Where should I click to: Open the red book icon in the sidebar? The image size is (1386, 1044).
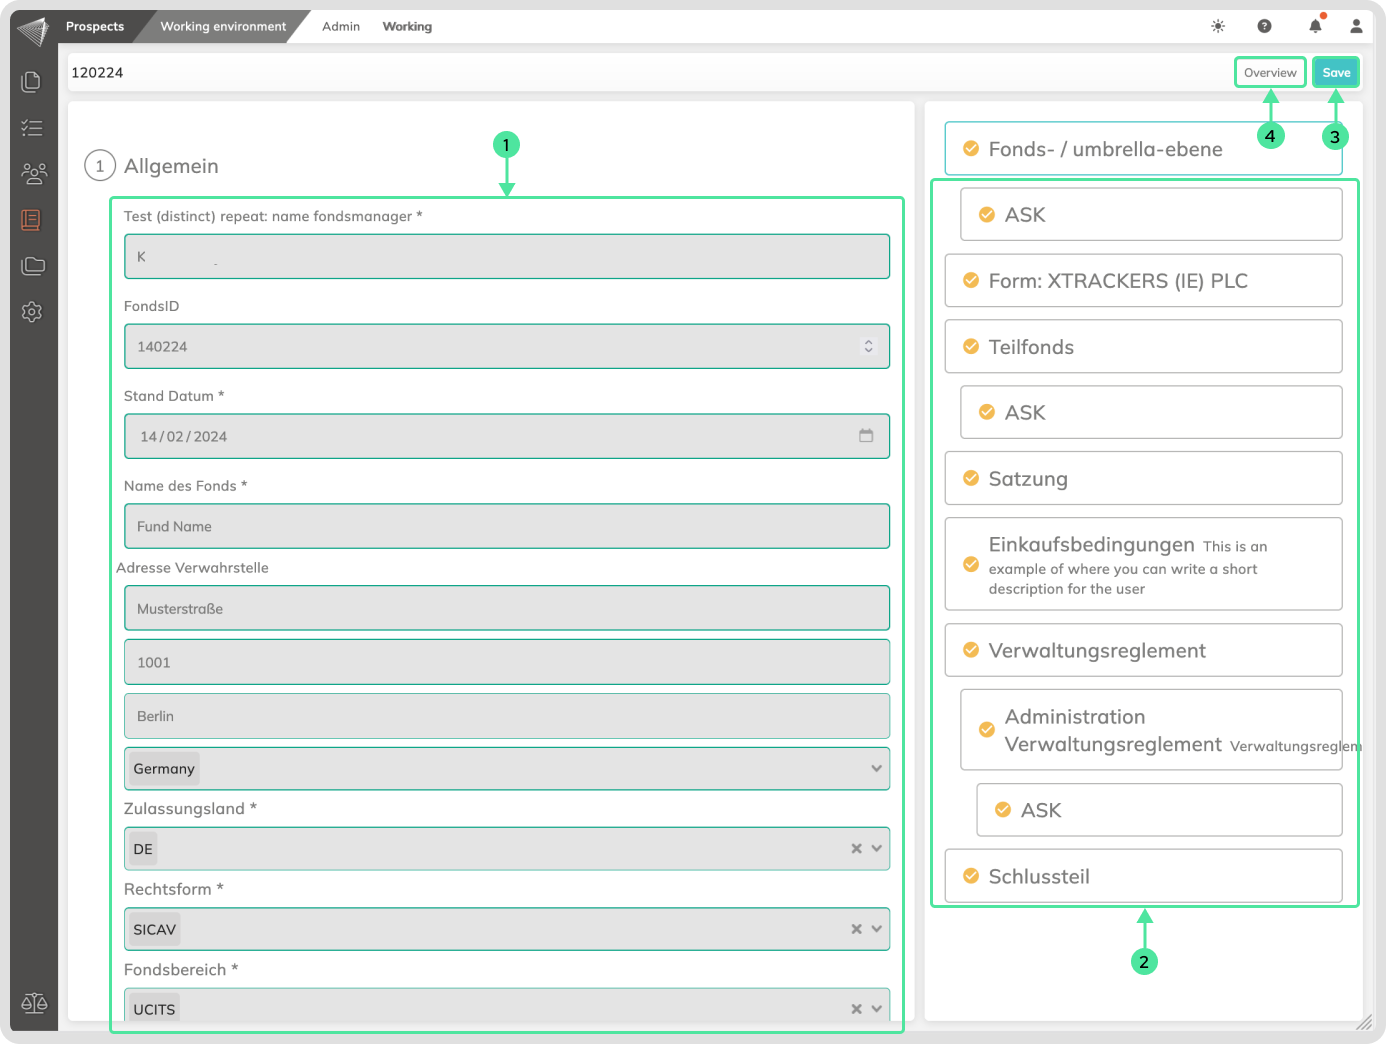(x=31, y=220)
